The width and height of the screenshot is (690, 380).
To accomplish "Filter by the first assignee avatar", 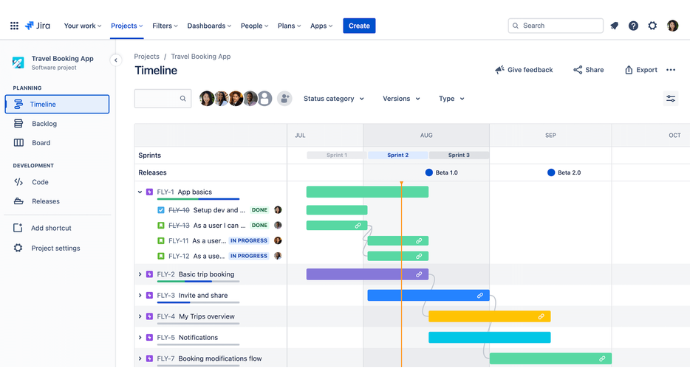I will 206,99.
